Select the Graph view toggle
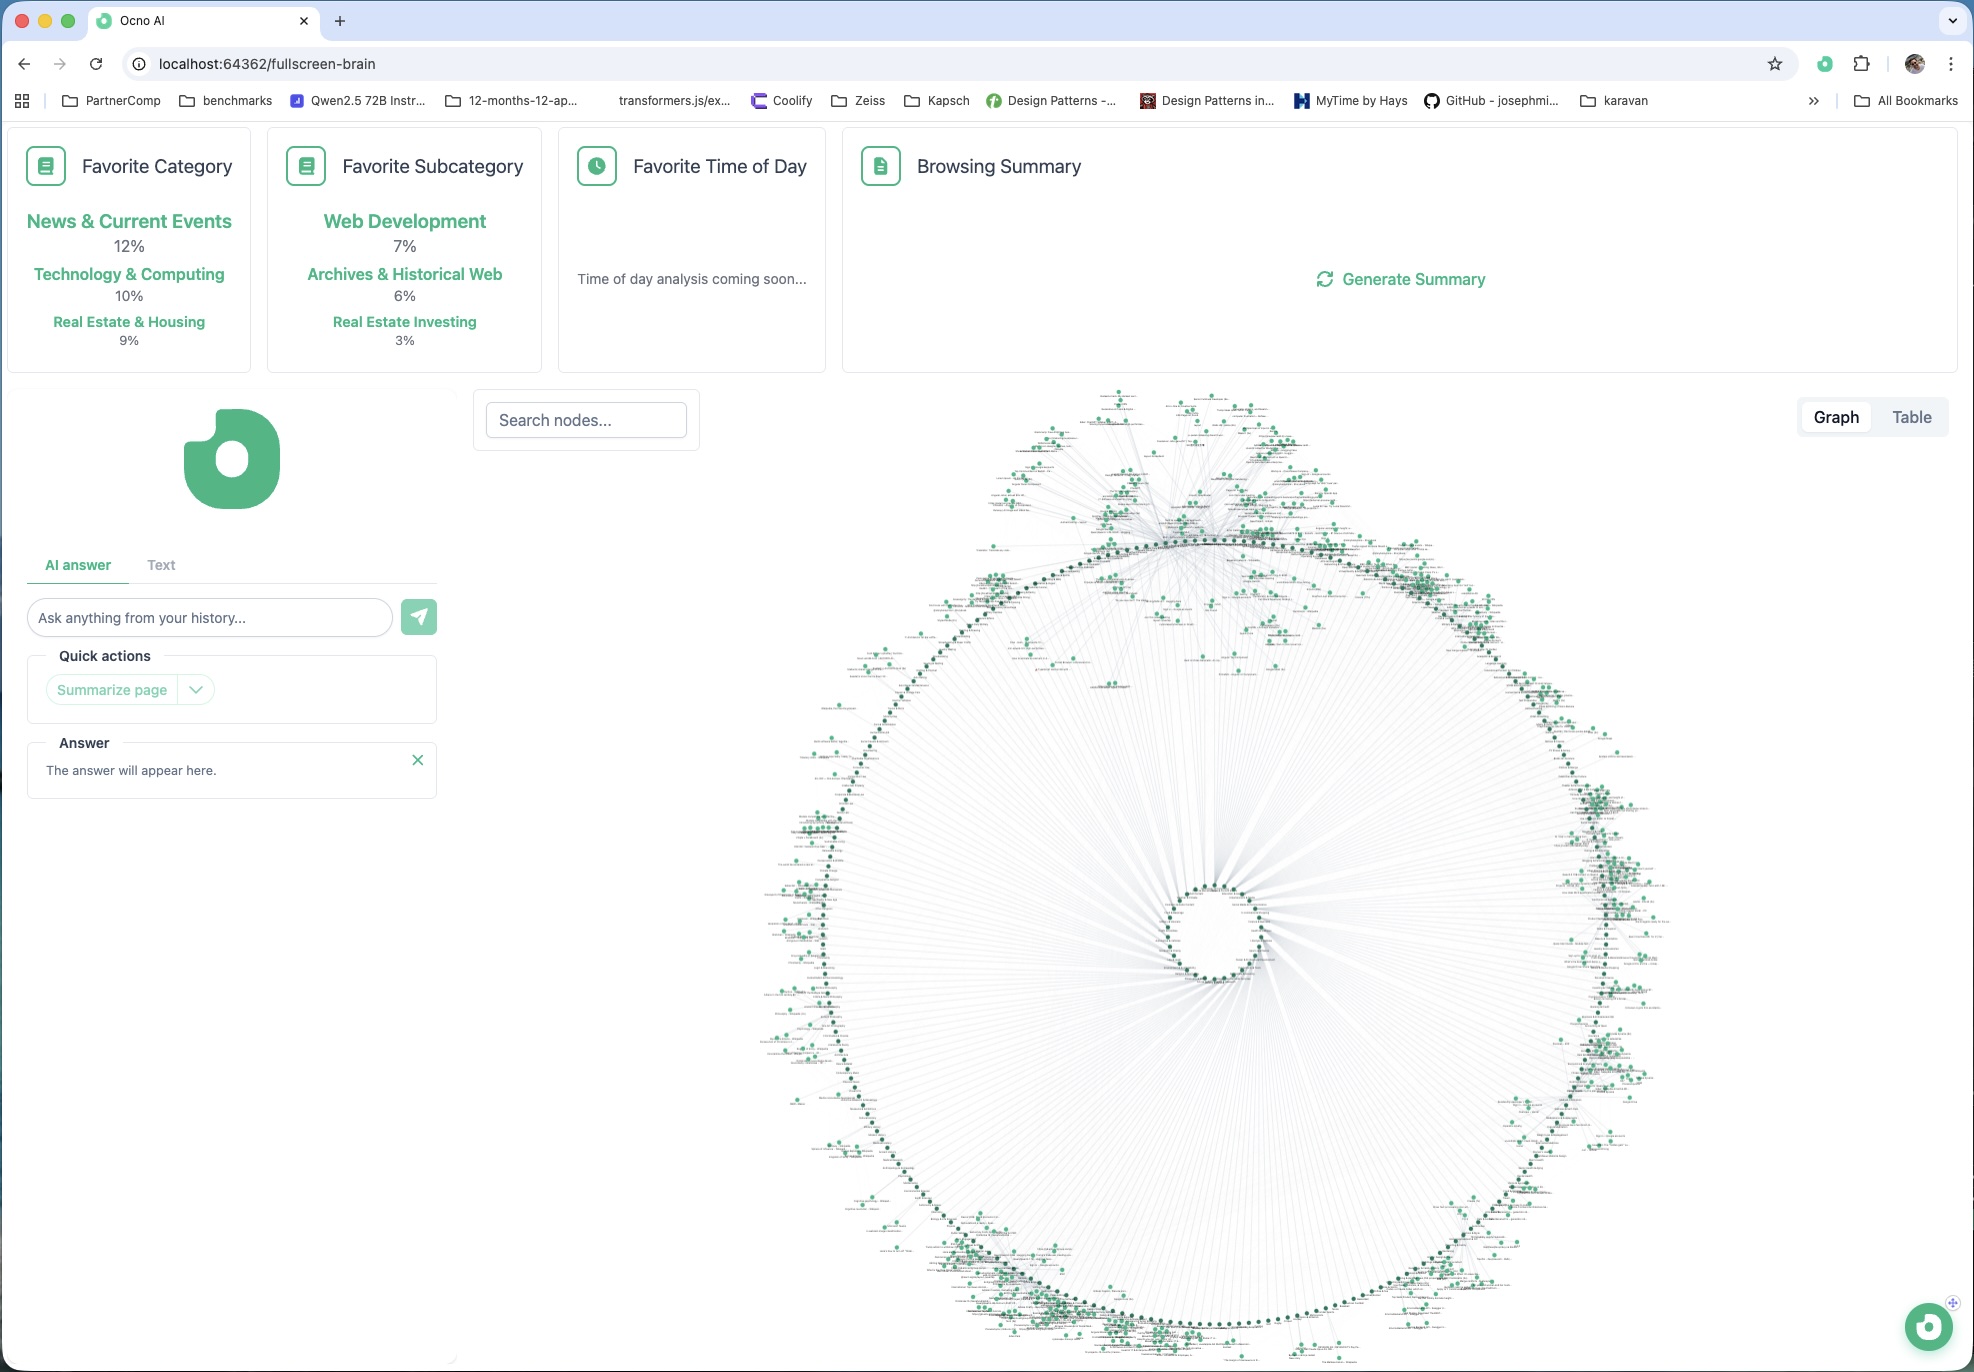Viewport: 1974px width, 1372px height. click(x=1836, y=417)
